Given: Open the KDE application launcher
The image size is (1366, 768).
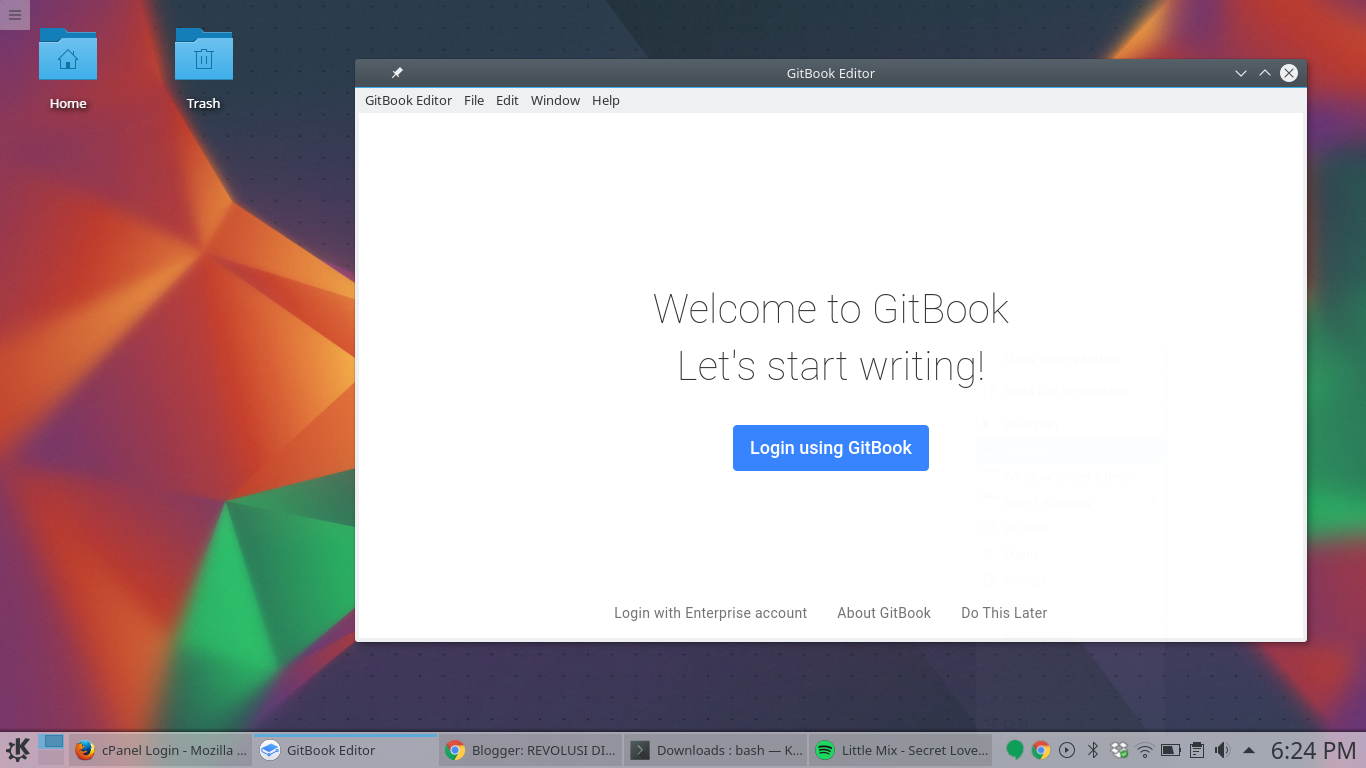Looking at the screenshot, I should point(18,750).
